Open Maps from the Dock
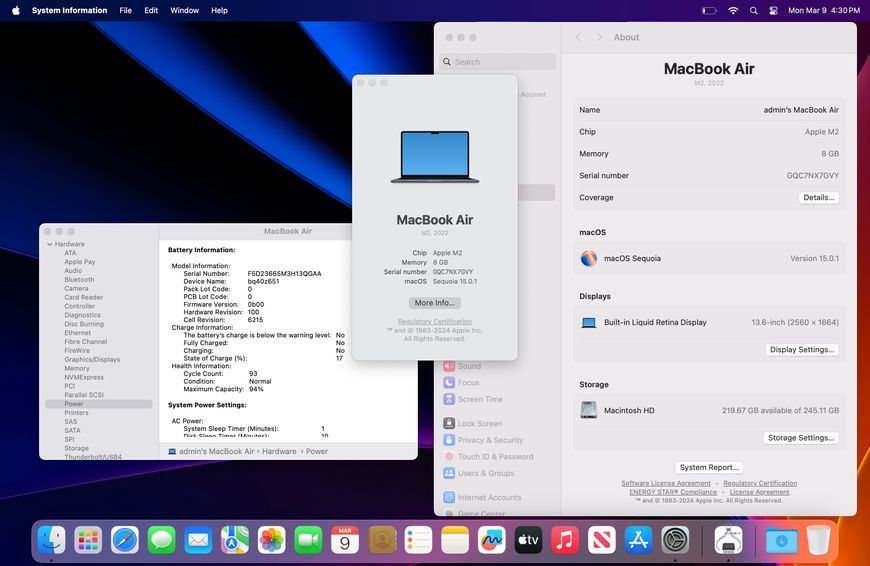Viewport: 870px width, 566px height. (x=235, y=539)
